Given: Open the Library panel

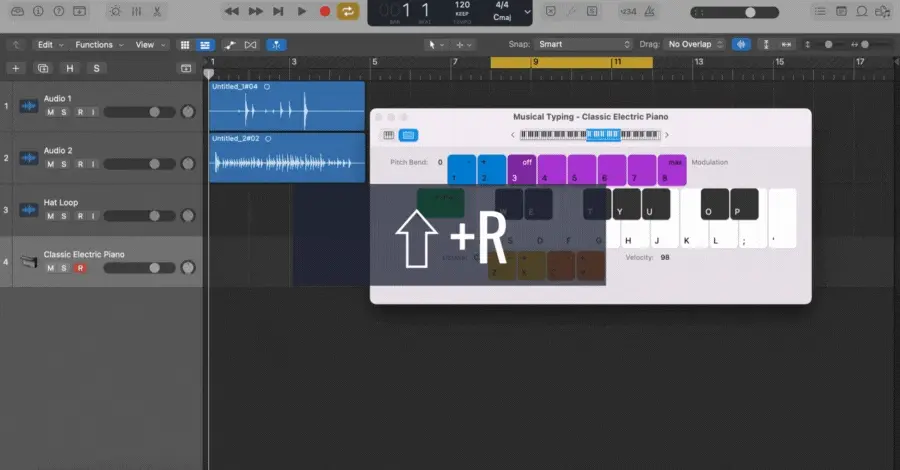Looking at the screenshot, I should click(17, 11).
